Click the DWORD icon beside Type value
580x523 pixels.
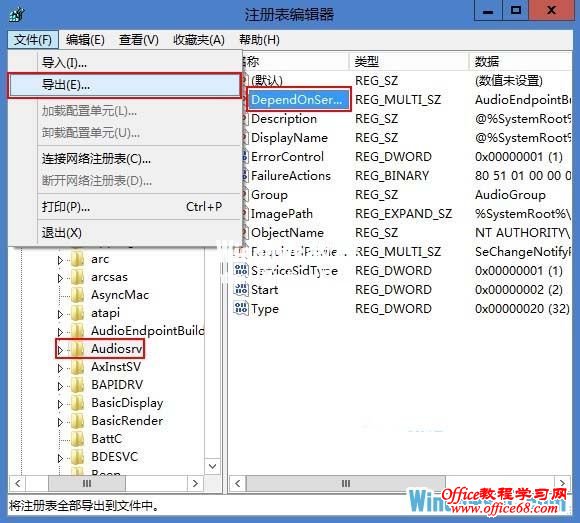pyautogui.click(x=241, y=308)
